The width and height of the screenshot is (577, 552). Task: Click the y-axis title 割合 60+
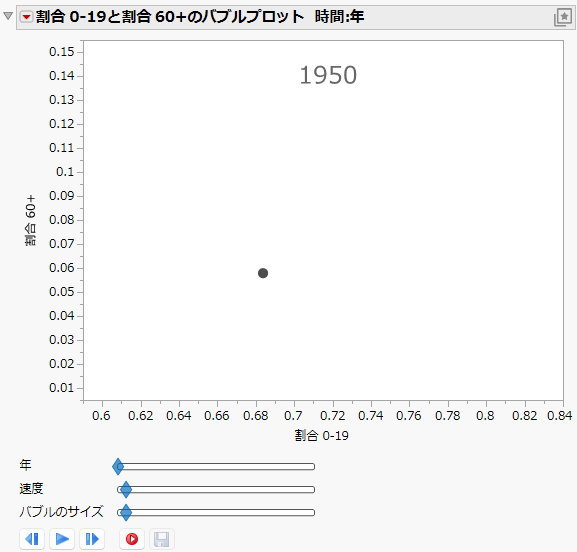pos(31,220)
